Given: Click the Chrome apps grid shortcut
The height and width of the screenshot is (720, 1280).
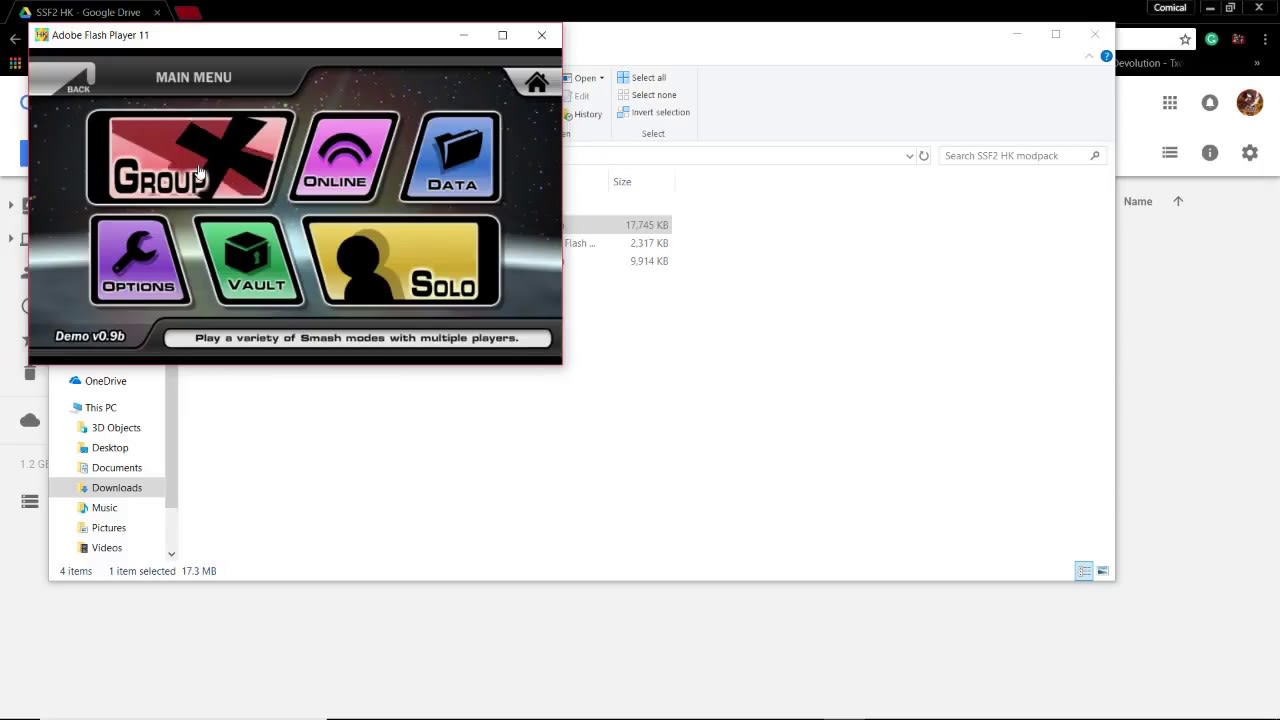Looking at the screenshot, I should click(15, 63).
